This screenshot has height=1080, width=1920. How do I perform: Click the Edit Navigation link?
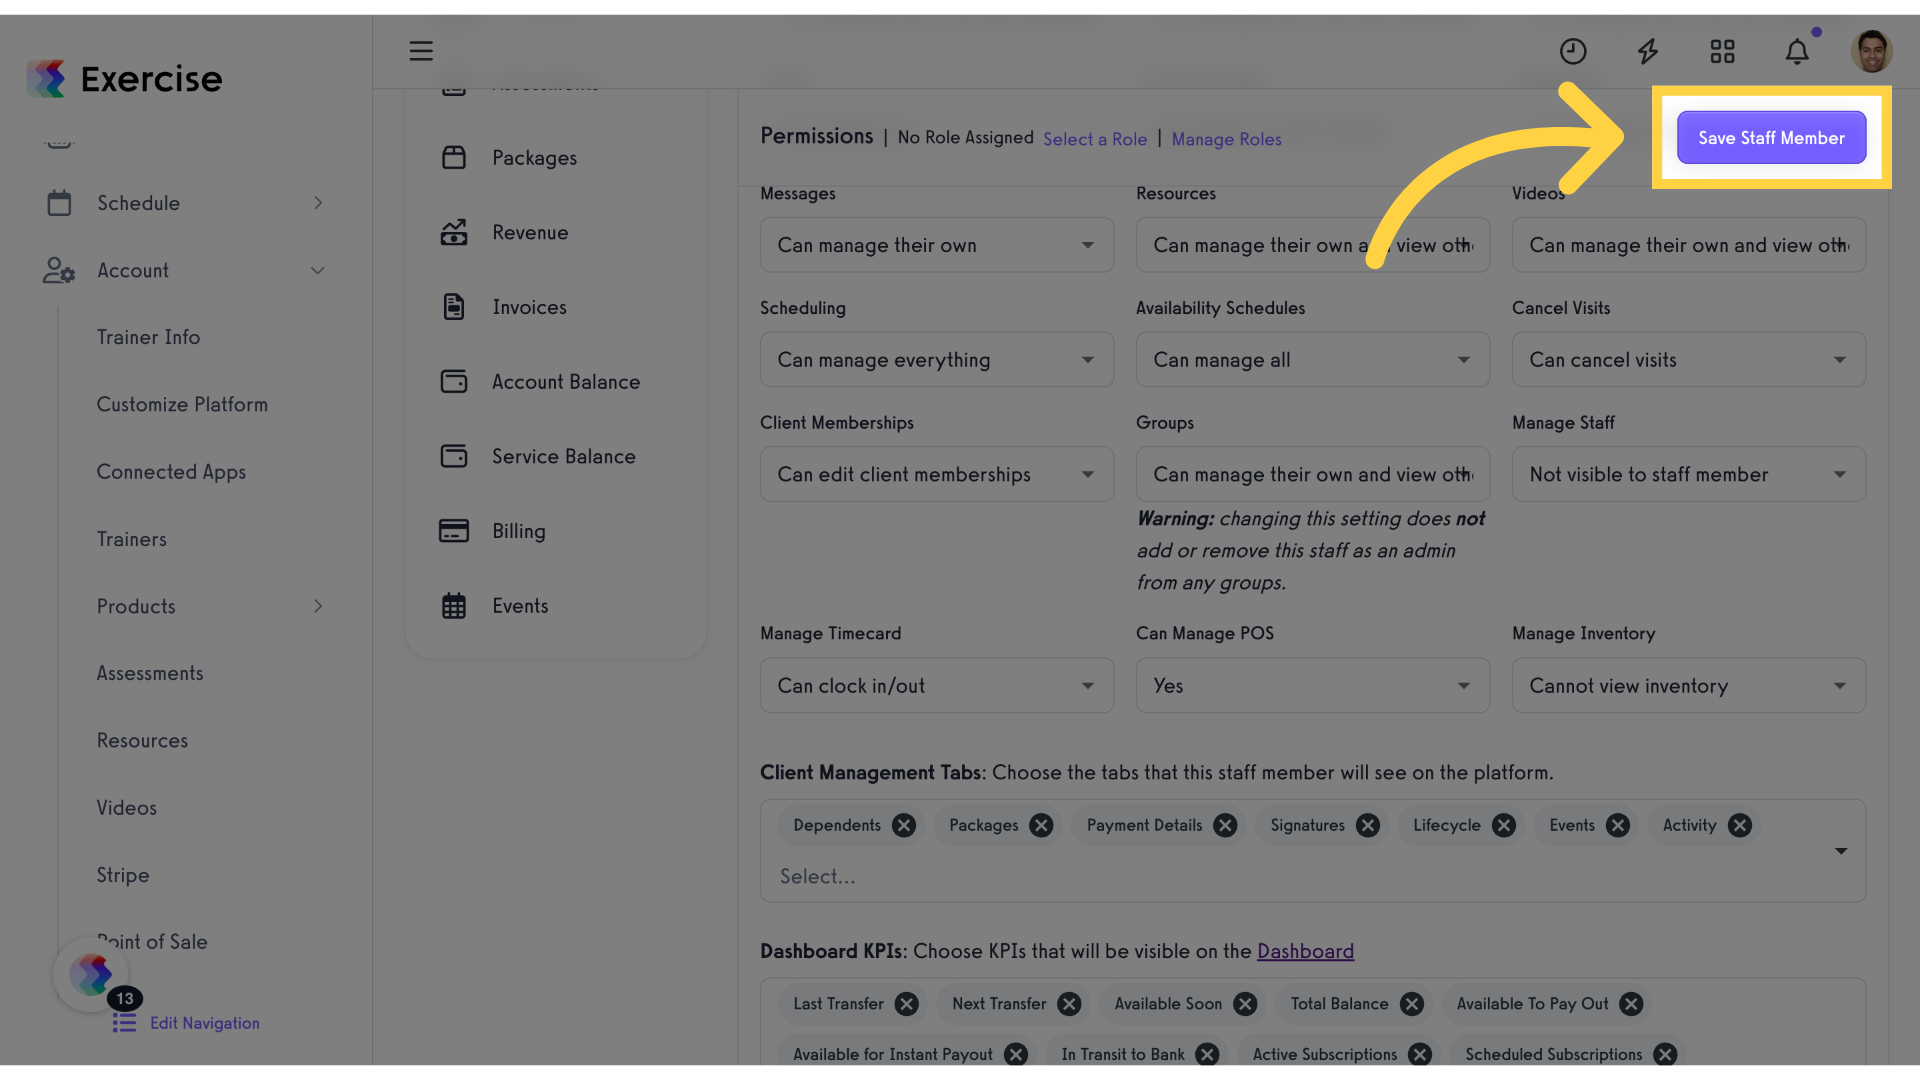click(x=204, y=1023)
